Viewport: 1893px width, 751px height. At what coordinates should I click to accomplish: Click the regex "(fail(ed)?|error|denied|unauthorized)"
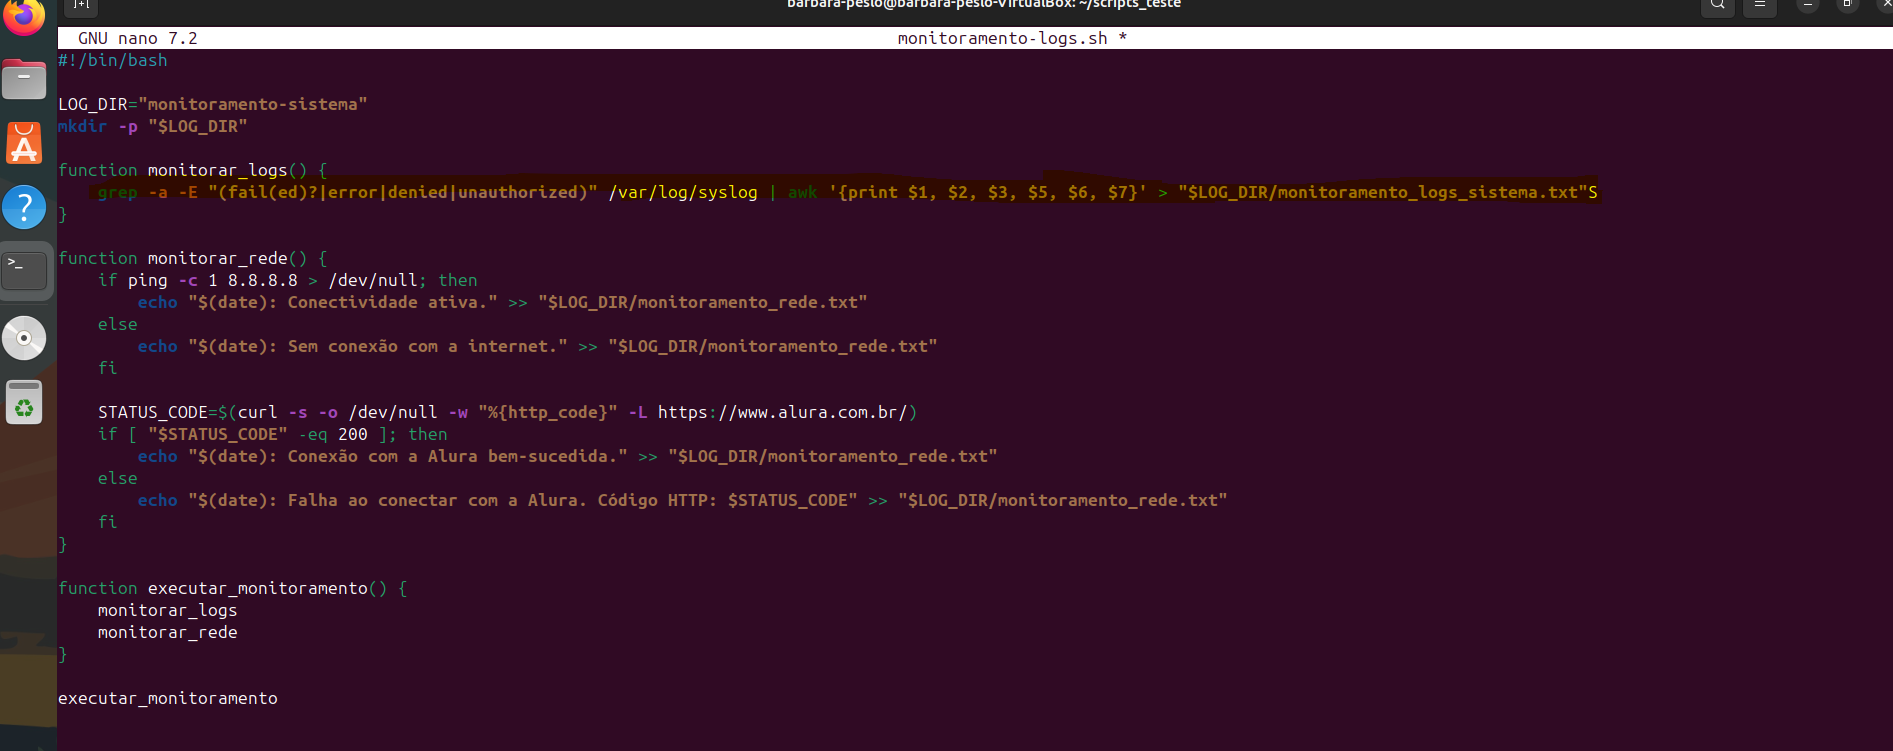(x=403, y=192)
